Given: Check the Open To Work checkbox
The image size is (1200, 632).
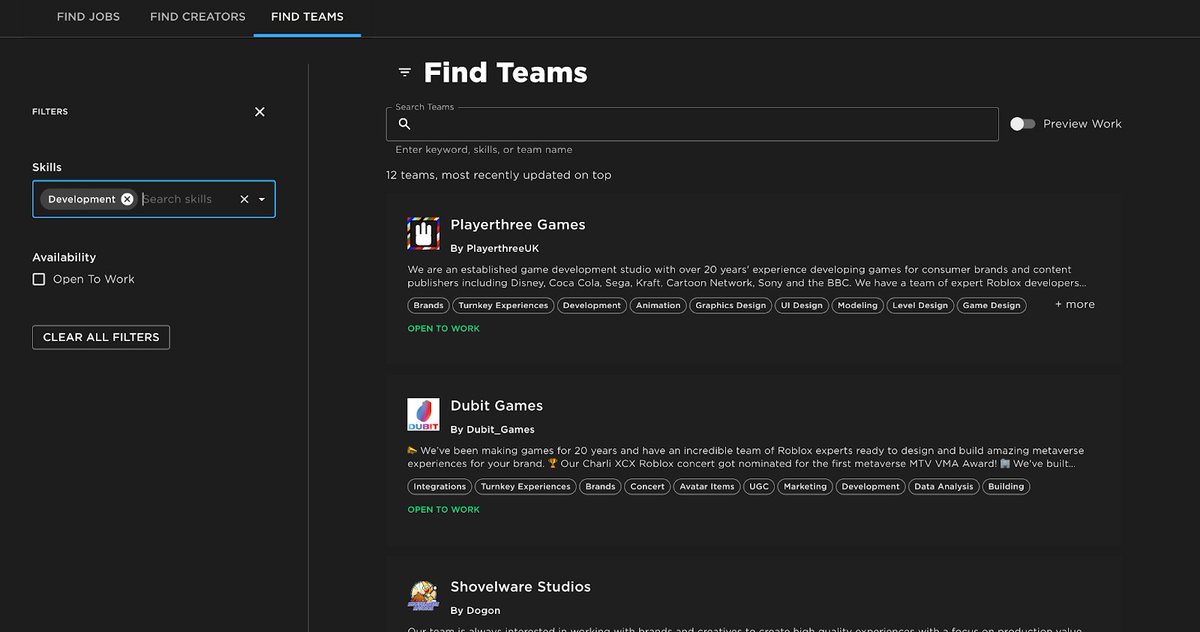Looking at the screenshot, I should pyautogui.click(x=37, y=278).
